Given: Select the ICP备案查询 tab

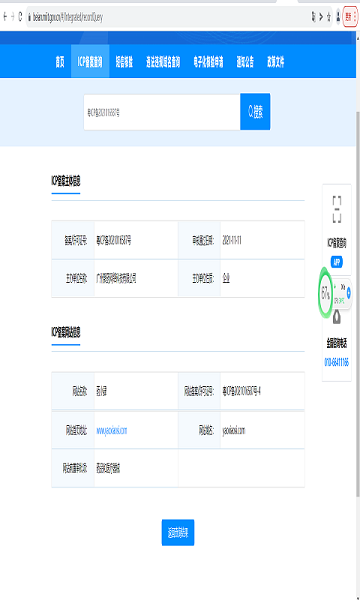Looking at the screenshot, I should 90,61.
